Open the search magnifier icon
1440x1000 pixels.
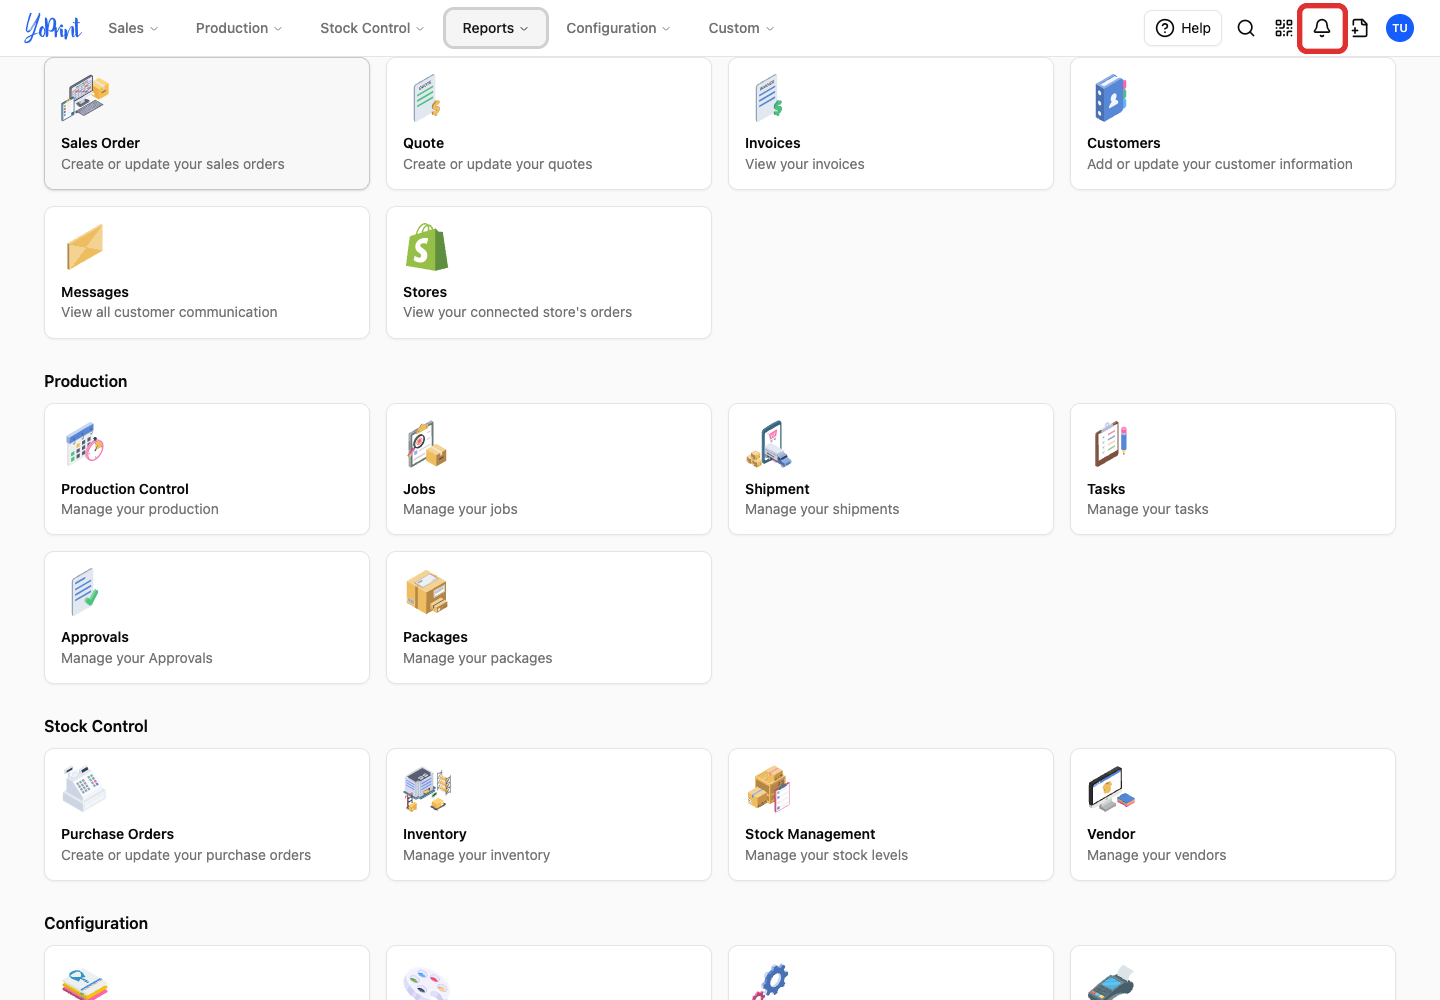tap(1246, 28)
